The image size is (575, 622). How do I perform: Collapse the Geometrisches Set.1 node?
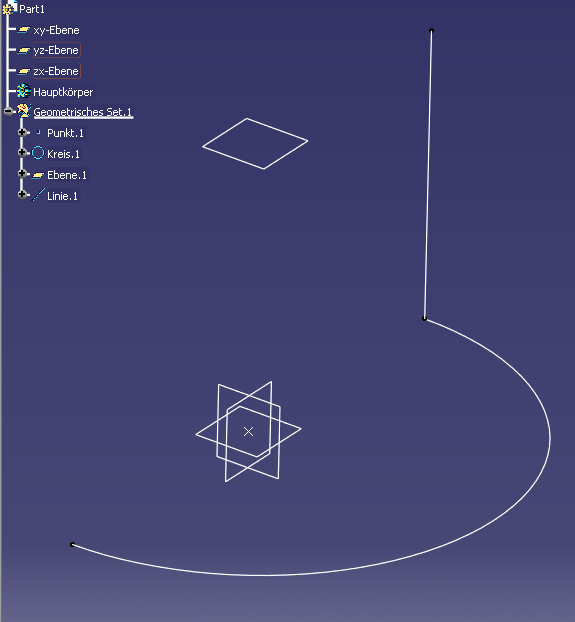8,111
